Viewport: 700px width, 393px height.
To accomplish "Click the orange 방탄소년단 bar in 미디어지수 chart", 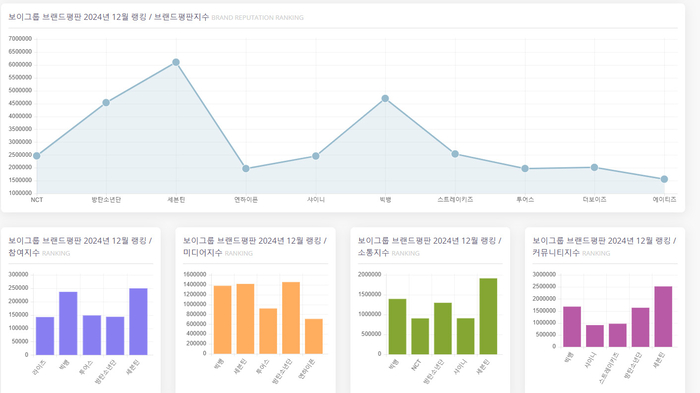I will (x=291, y=318).
